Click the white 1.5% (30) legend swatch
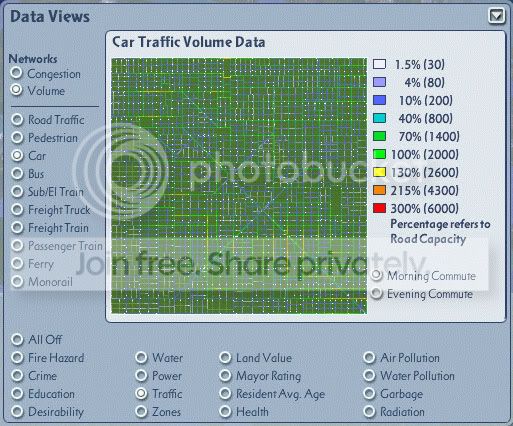Screen dimensions: 513x426 (379, 64)
